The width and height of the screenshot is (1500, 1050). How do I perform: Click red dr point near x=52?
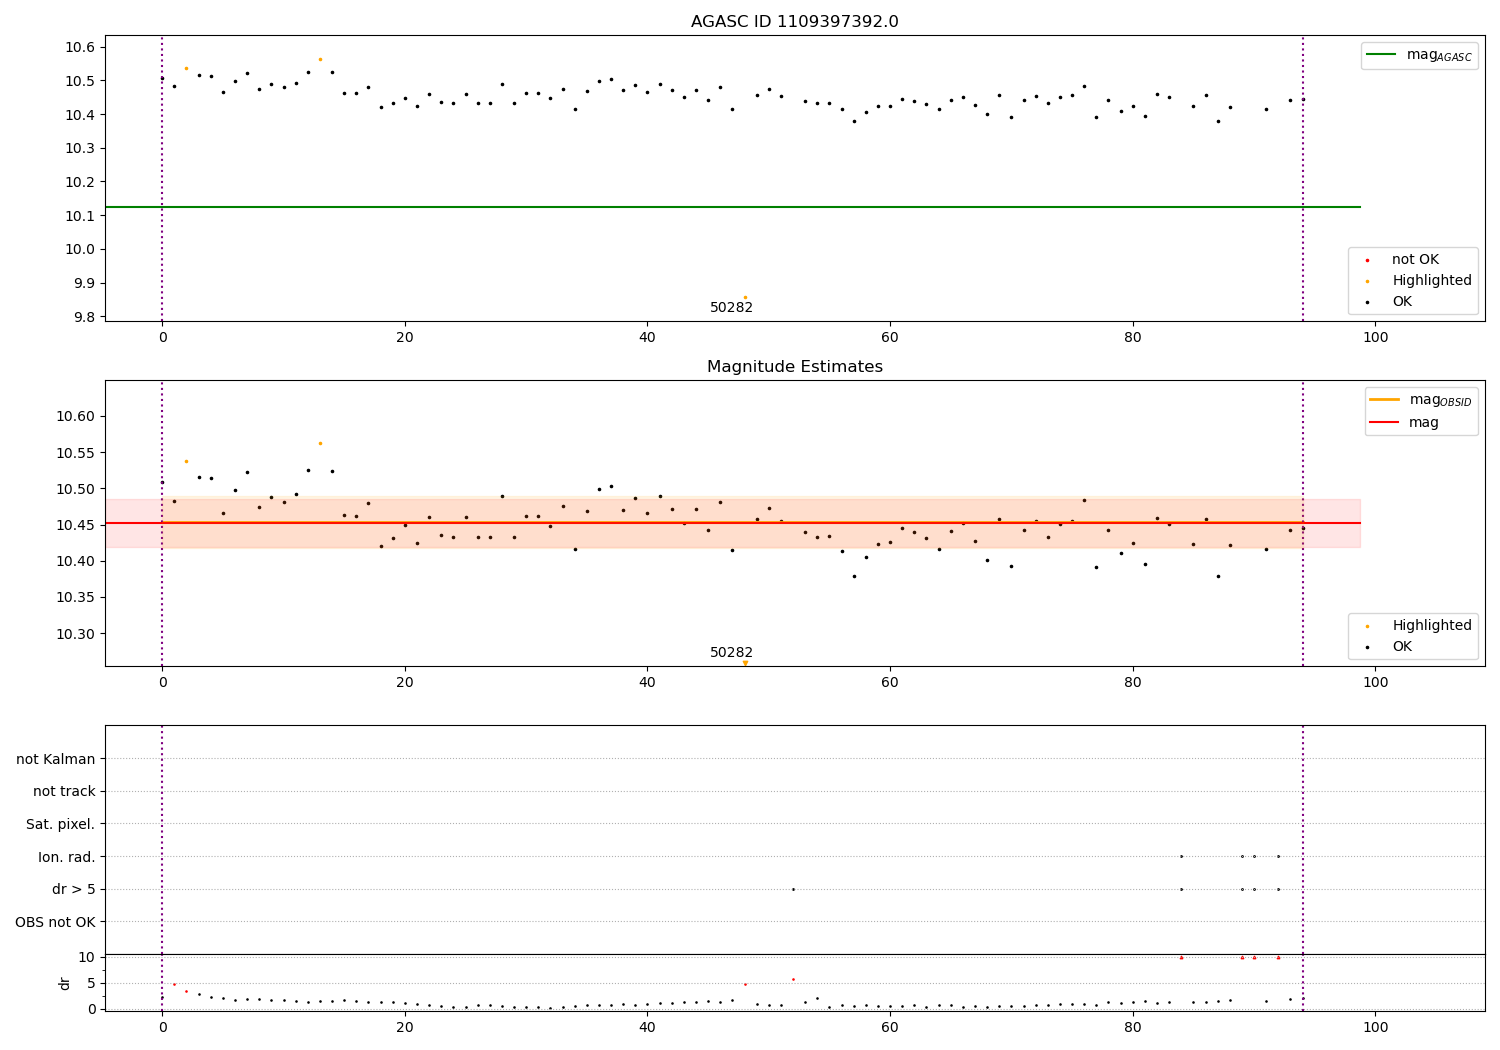tap(793, 979)
